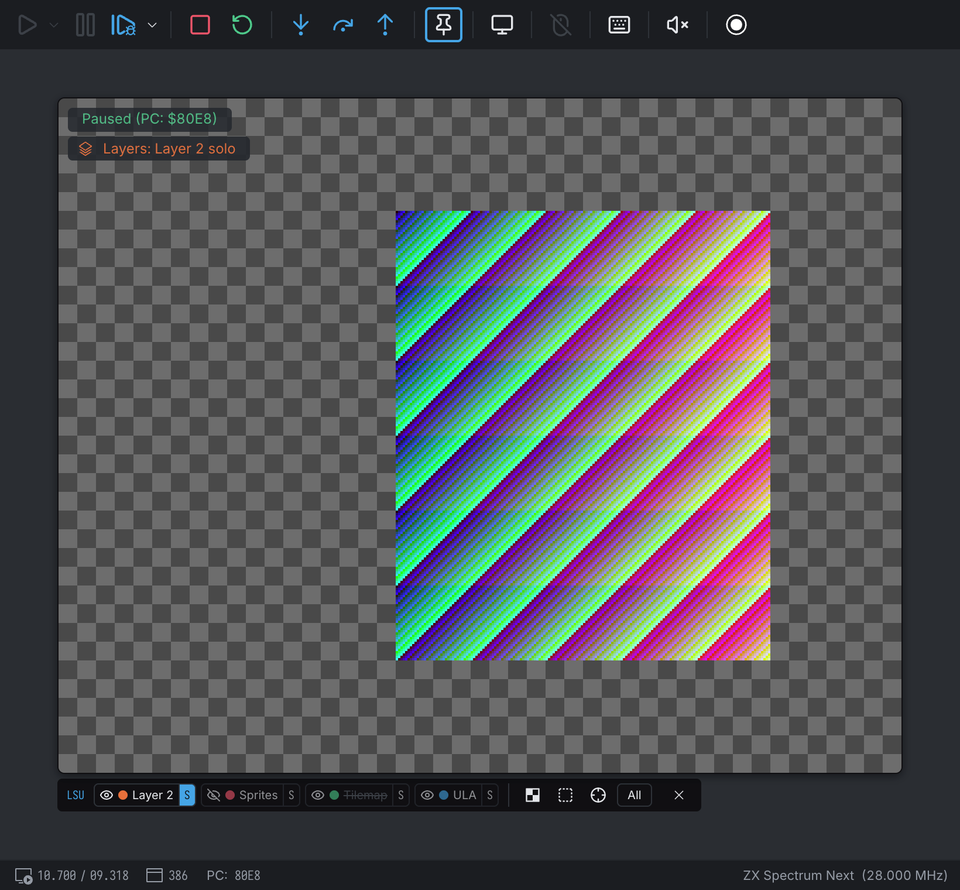Click the window frame icon in status bar
This screenshot has height=890, width=960.
tap(154, 875)
